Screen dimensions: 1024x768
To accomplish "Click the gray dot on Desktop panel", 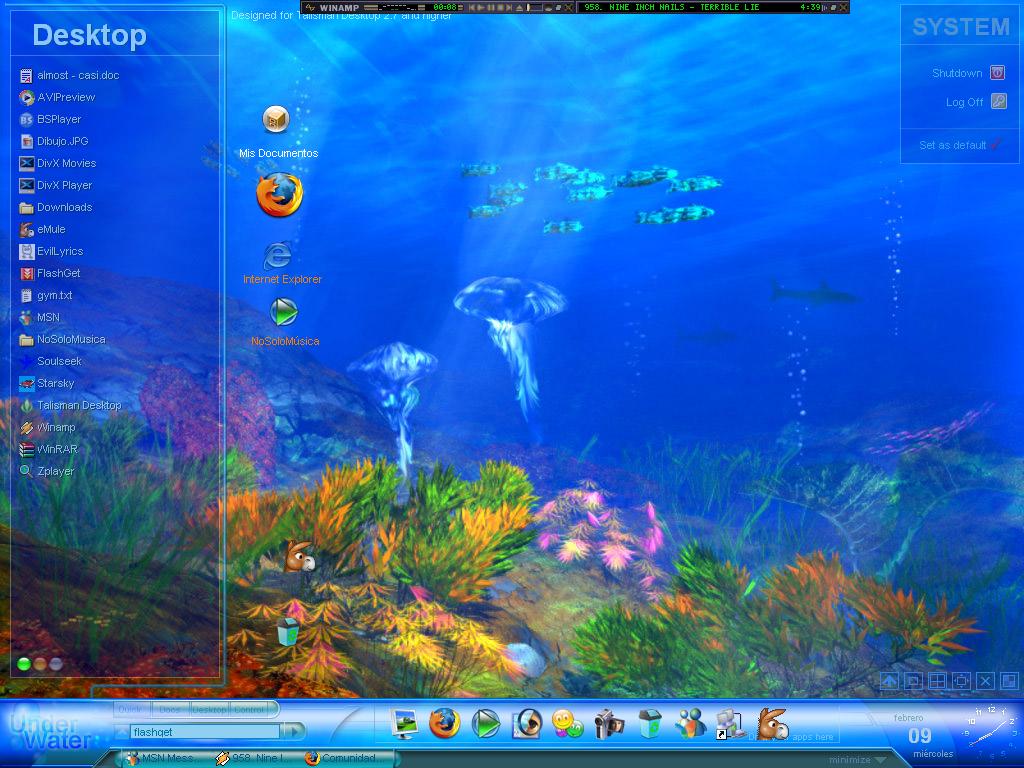I will [56, 664].
